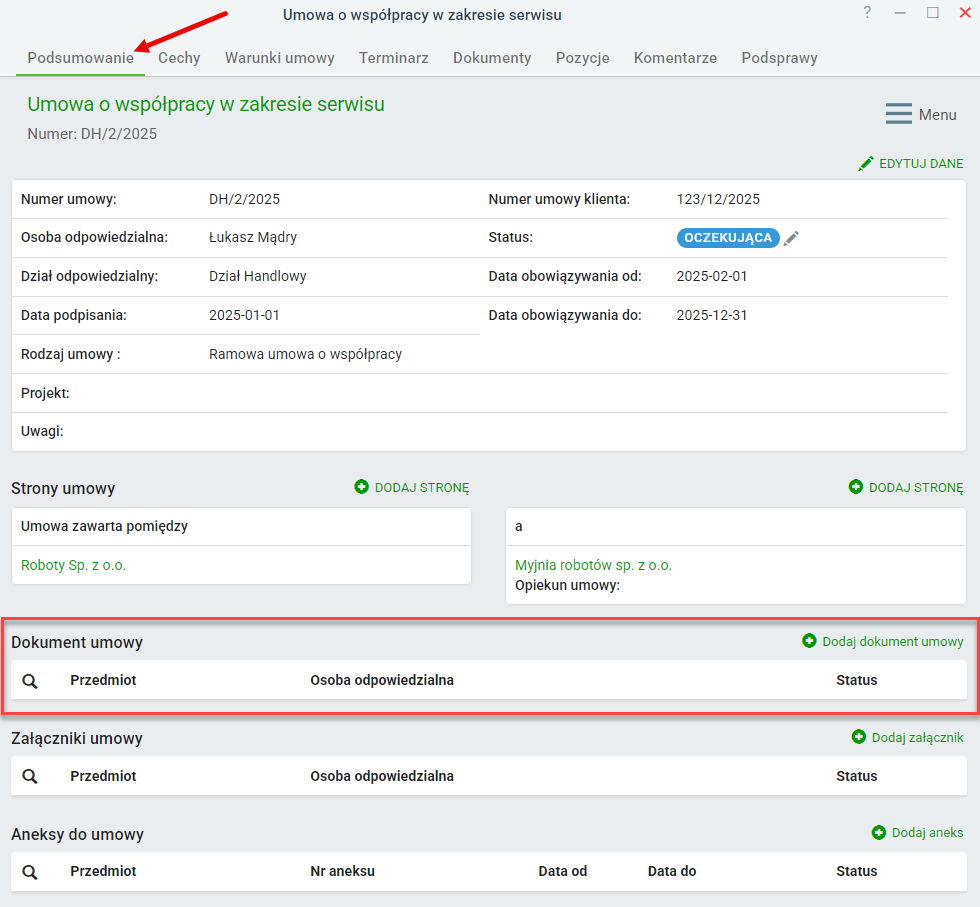Click the start date 2025-02-01
This screenshot has height=907, width=980.
coord(712,276)
